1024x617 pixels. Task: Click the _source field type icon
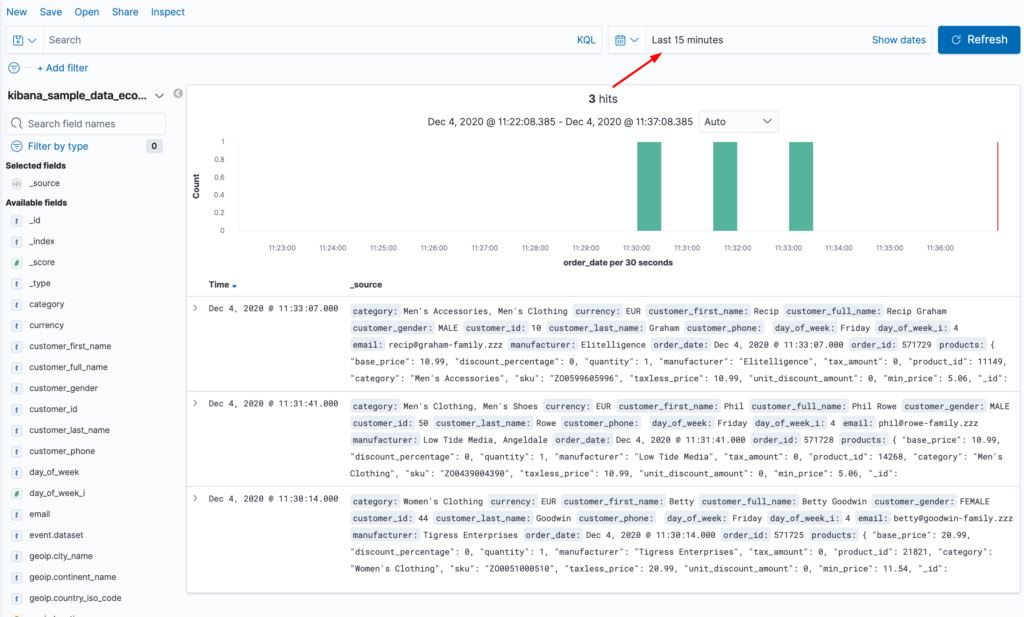pos(16,184)
